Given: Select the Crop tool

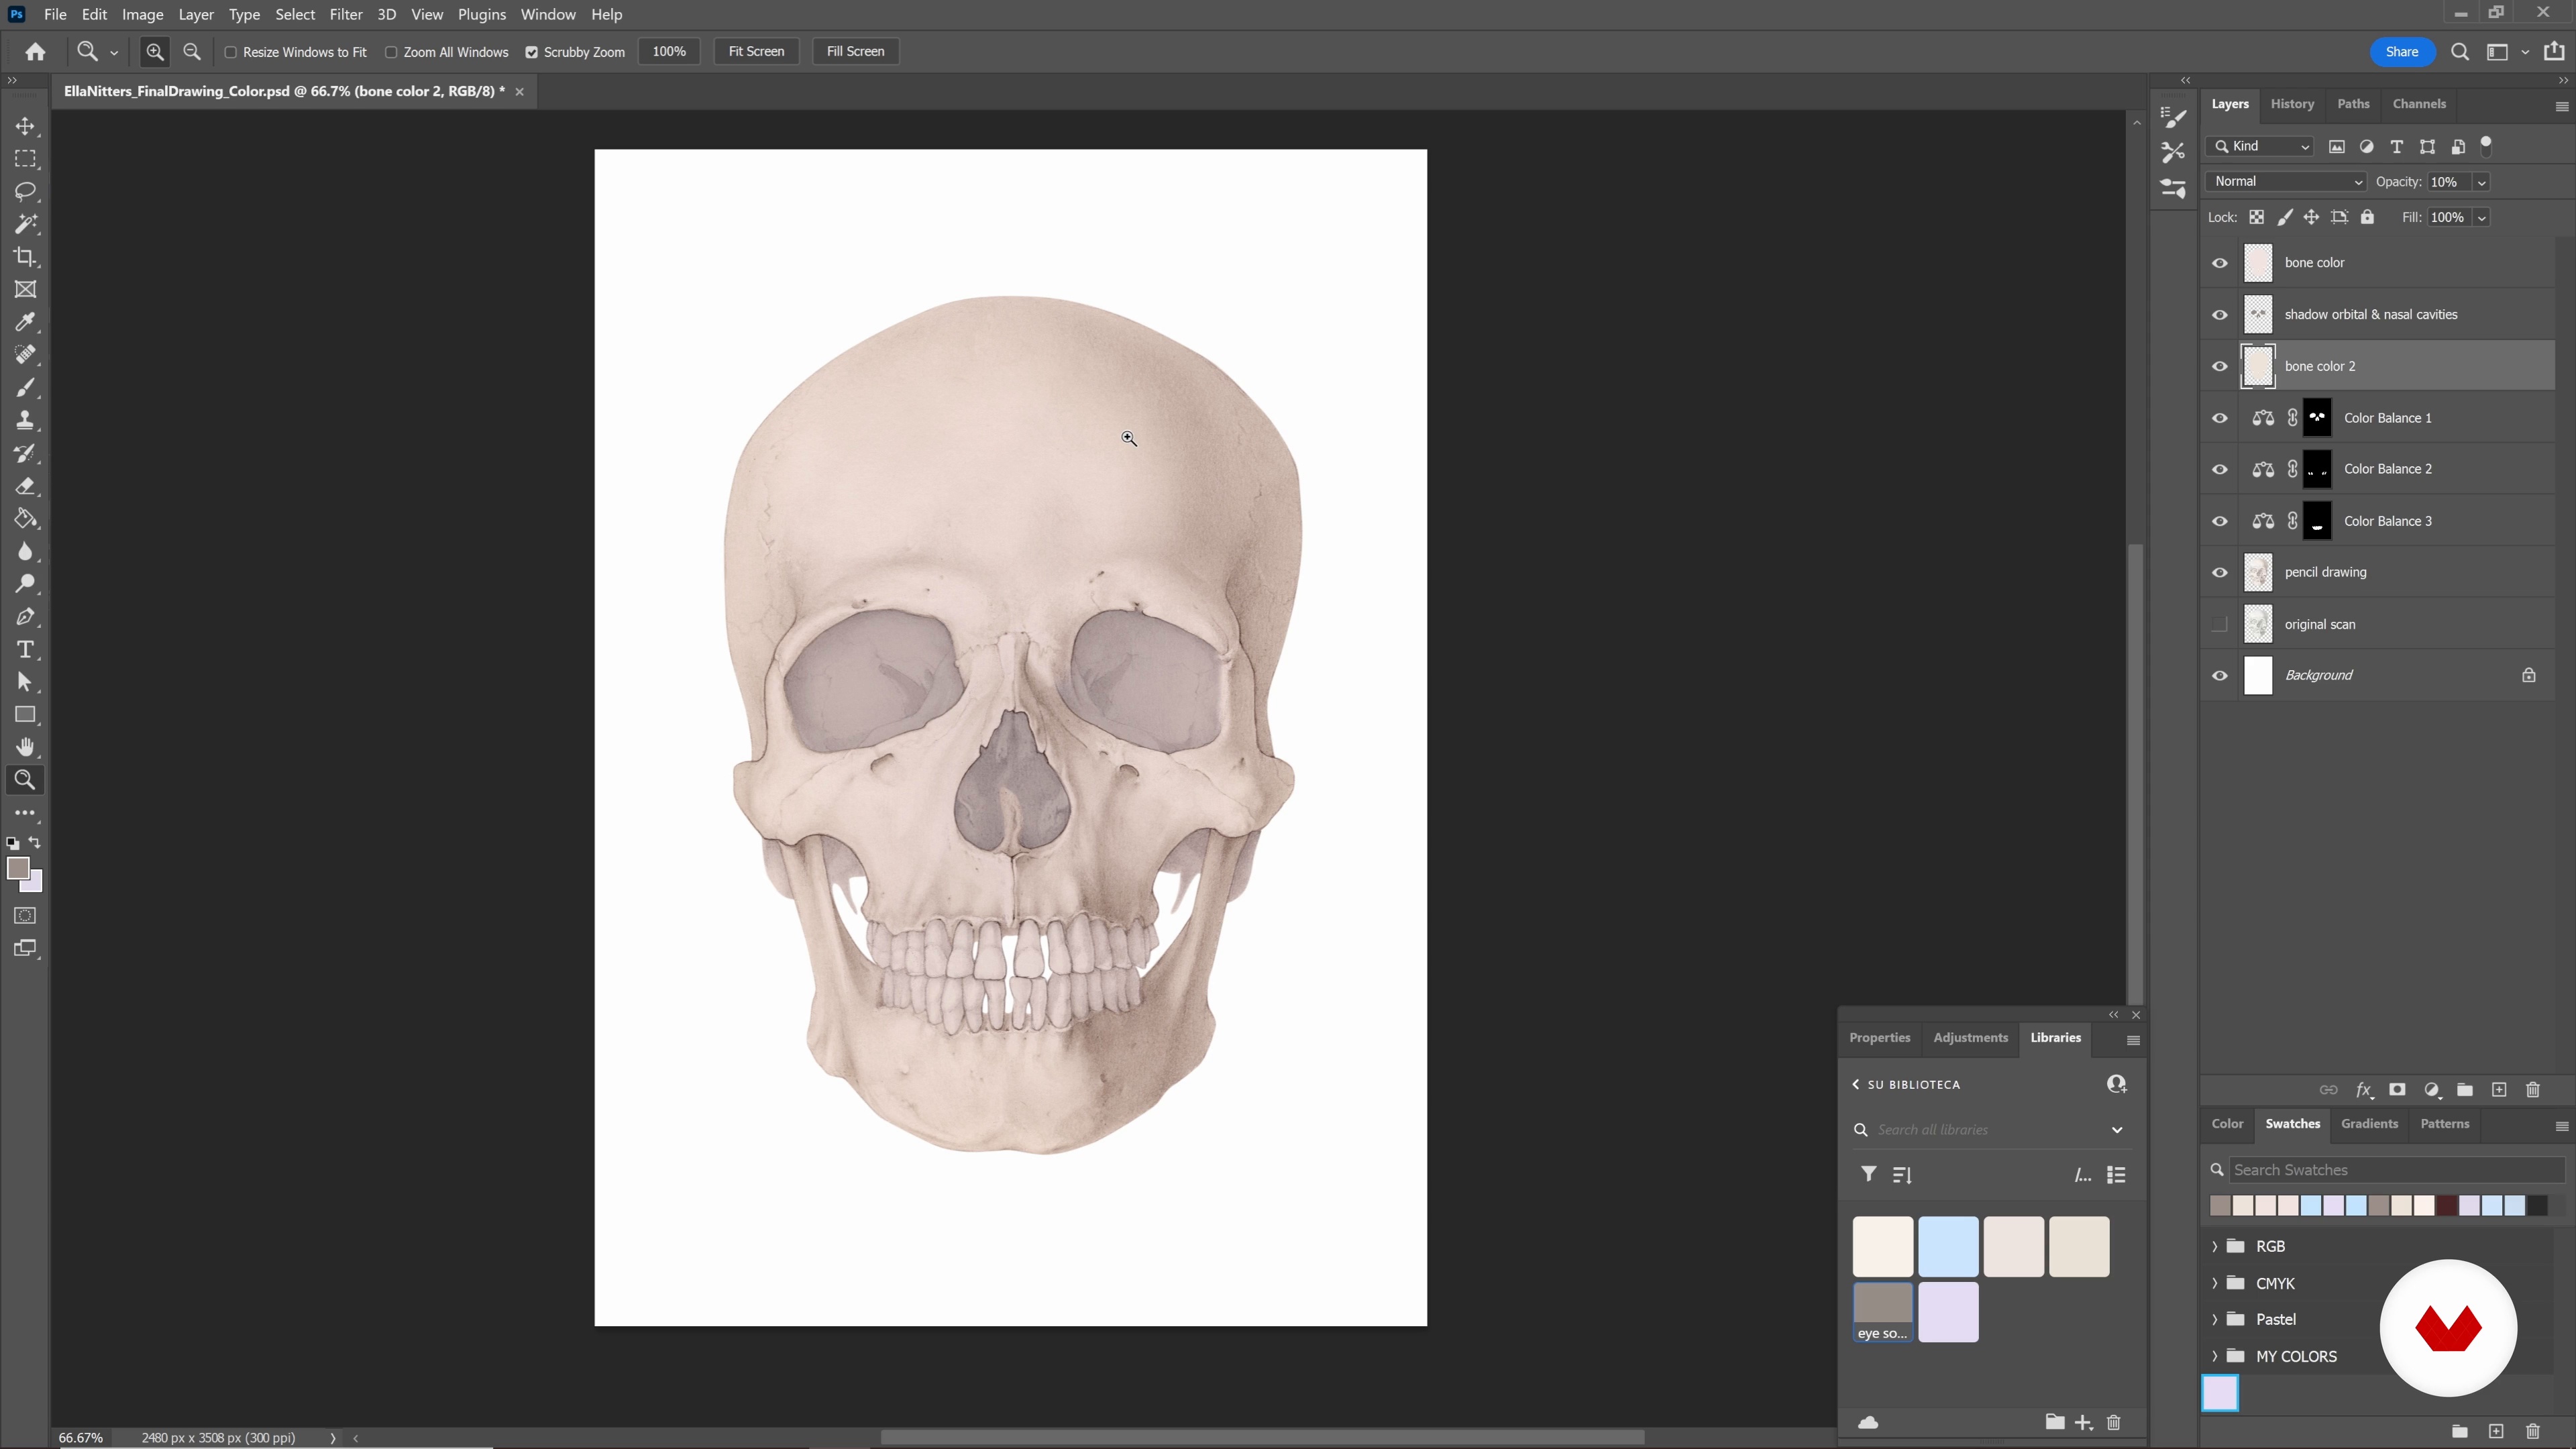Looking at the screenshot, I should [x=25, y=257].
